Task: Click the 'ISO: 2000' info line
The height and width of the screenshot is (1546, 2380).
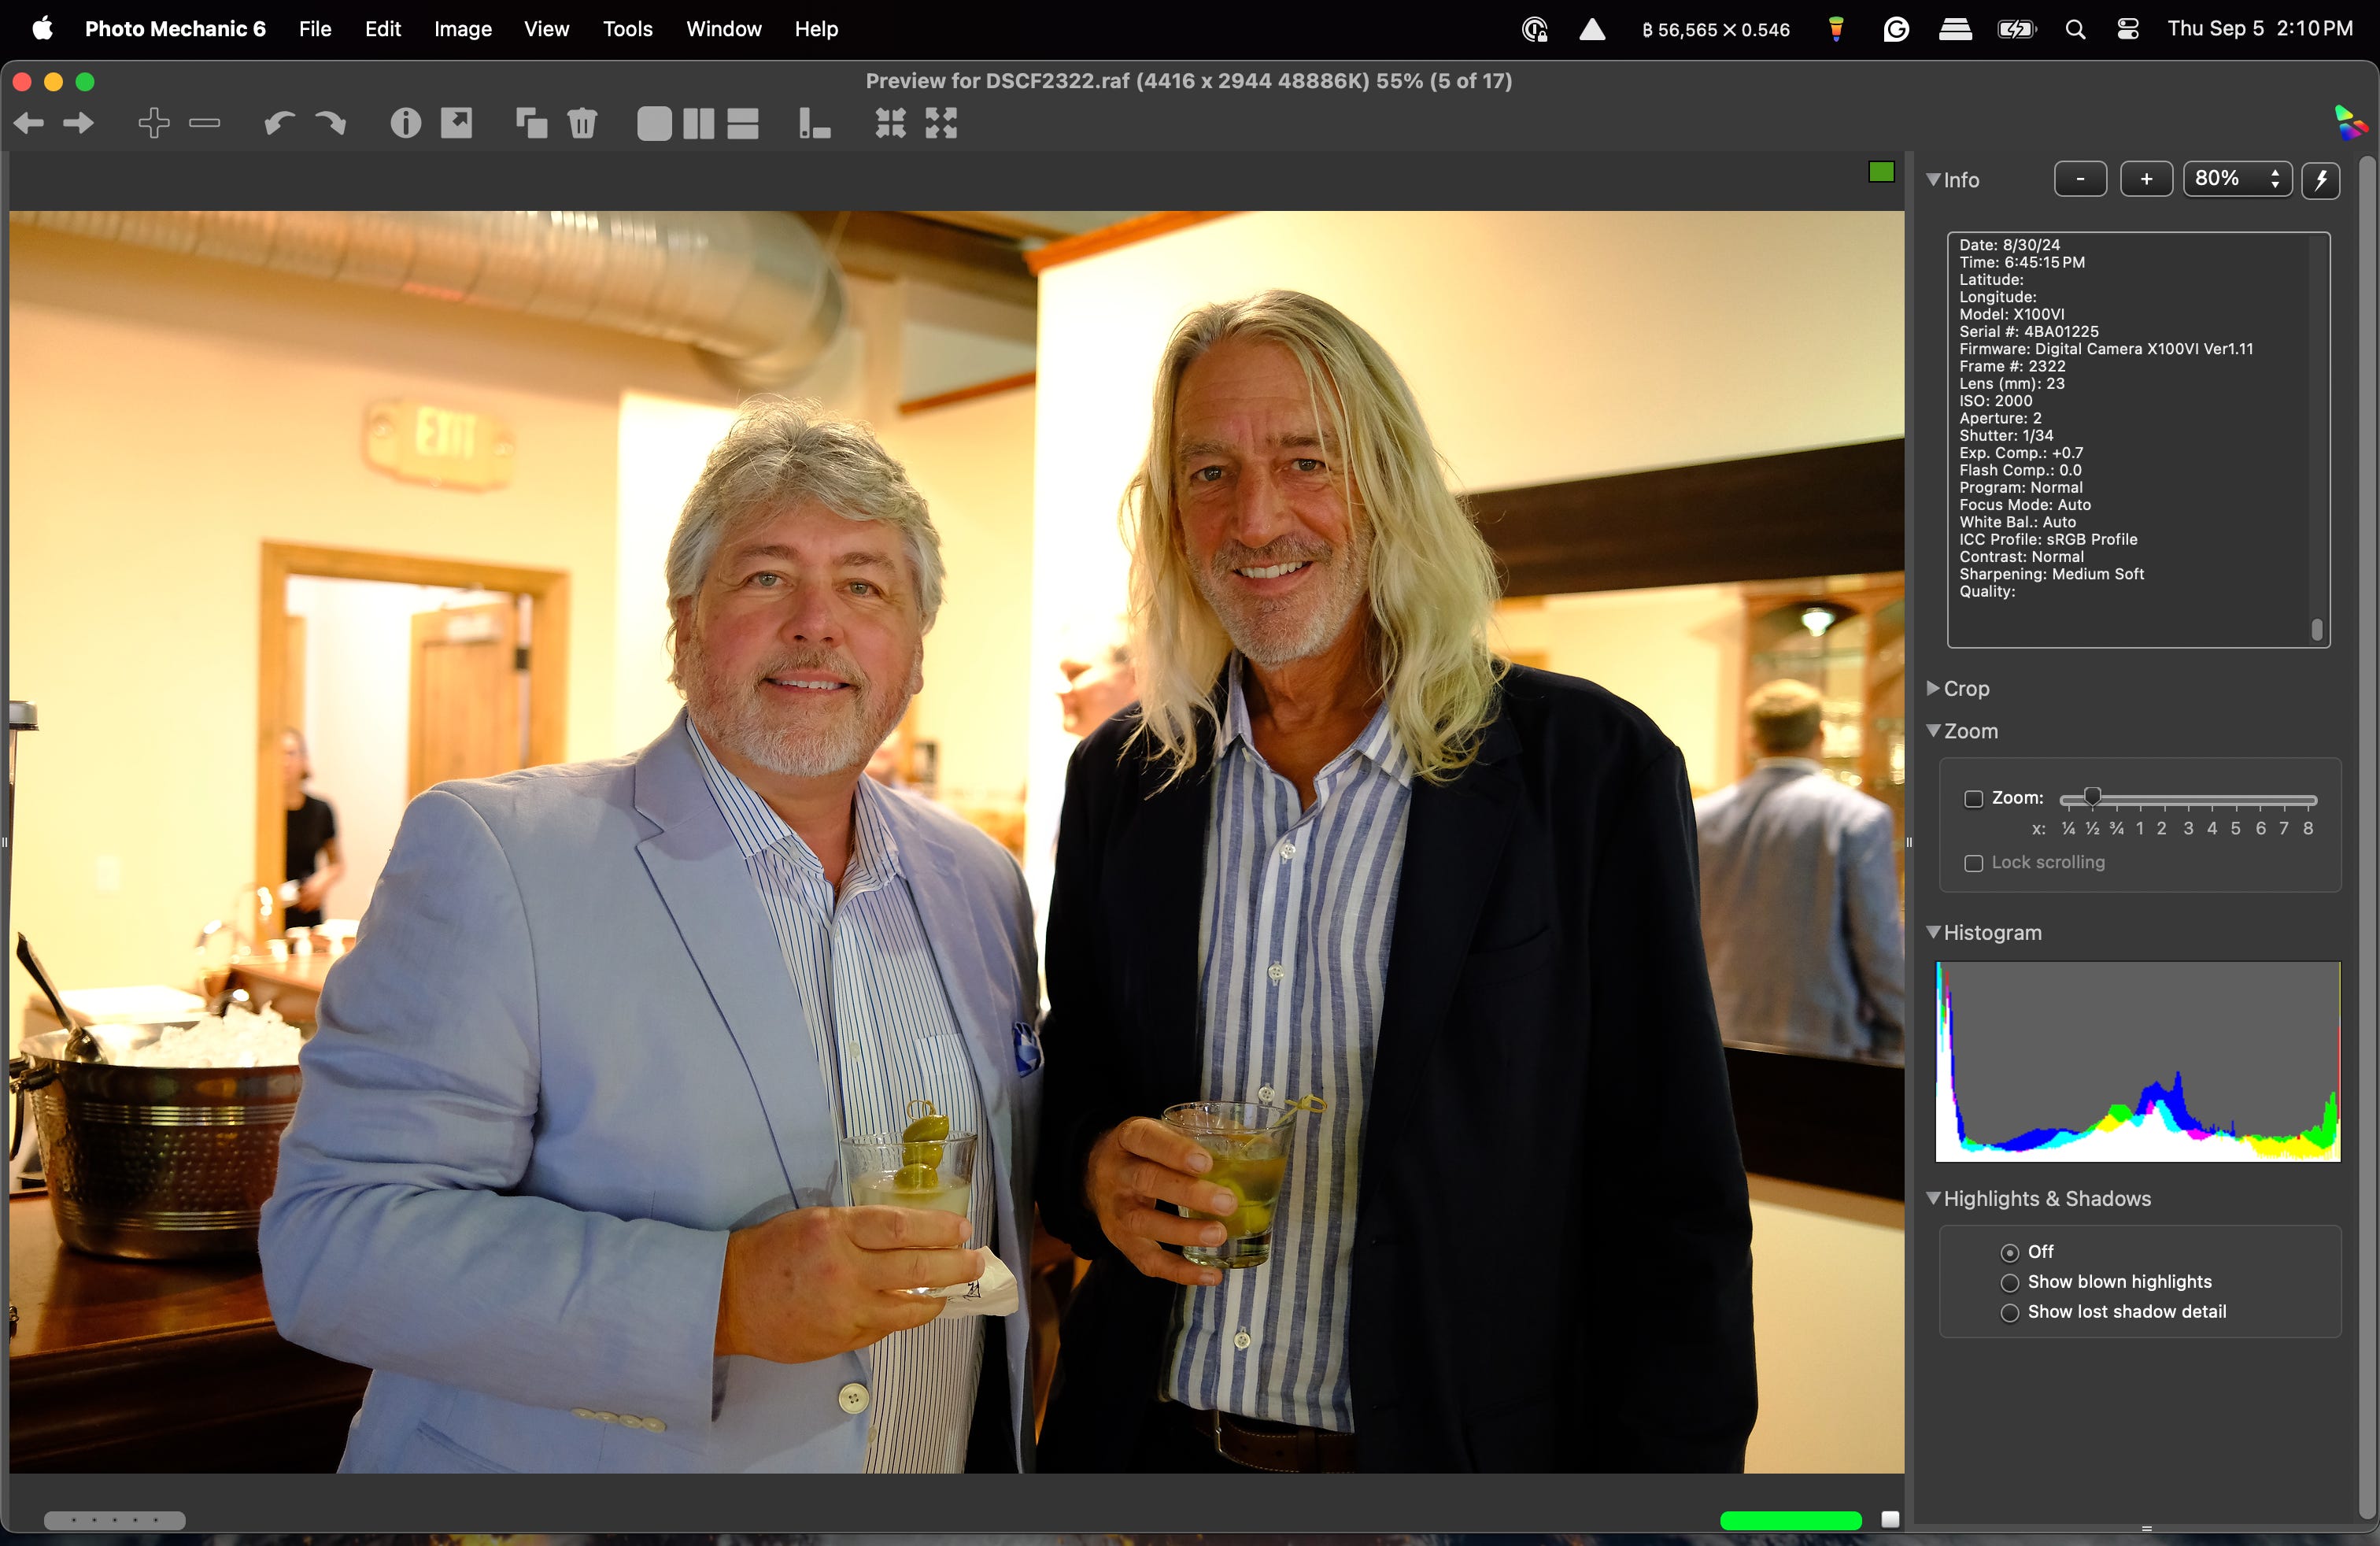Action: [x=1995, y=401]
